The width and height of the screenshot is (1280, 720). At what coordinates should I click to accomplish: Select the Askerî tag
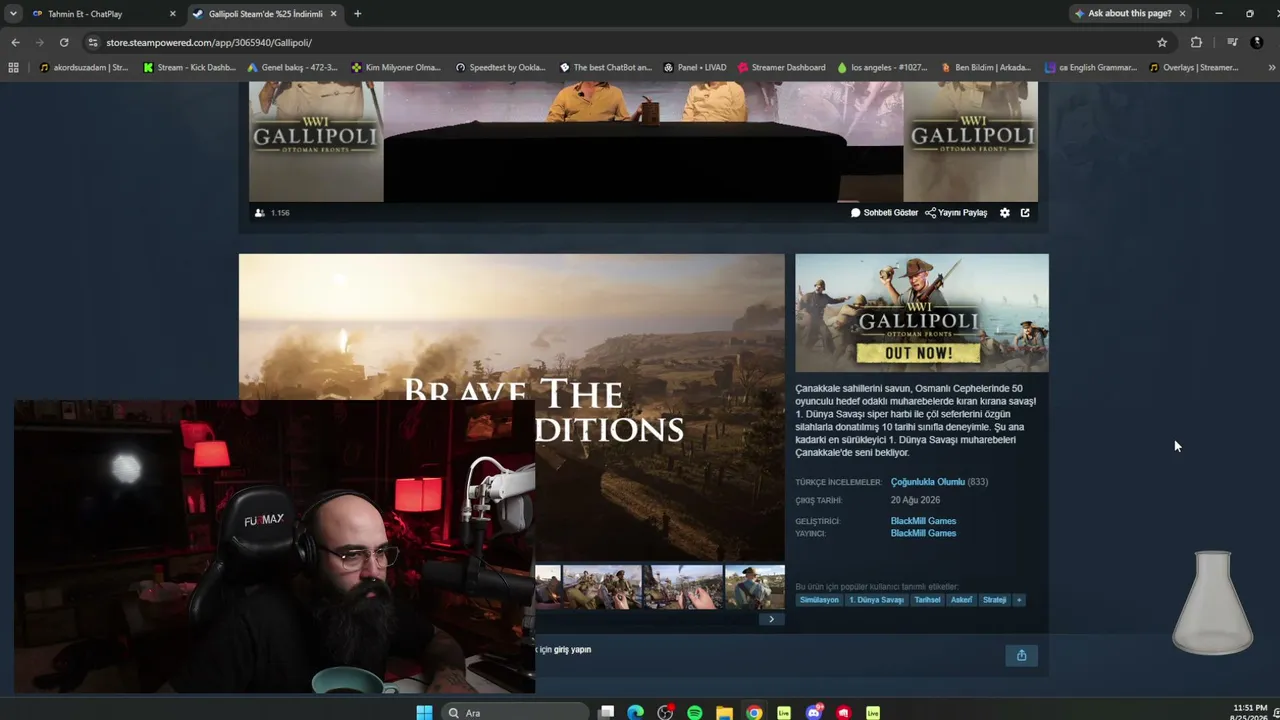(961, 600)
